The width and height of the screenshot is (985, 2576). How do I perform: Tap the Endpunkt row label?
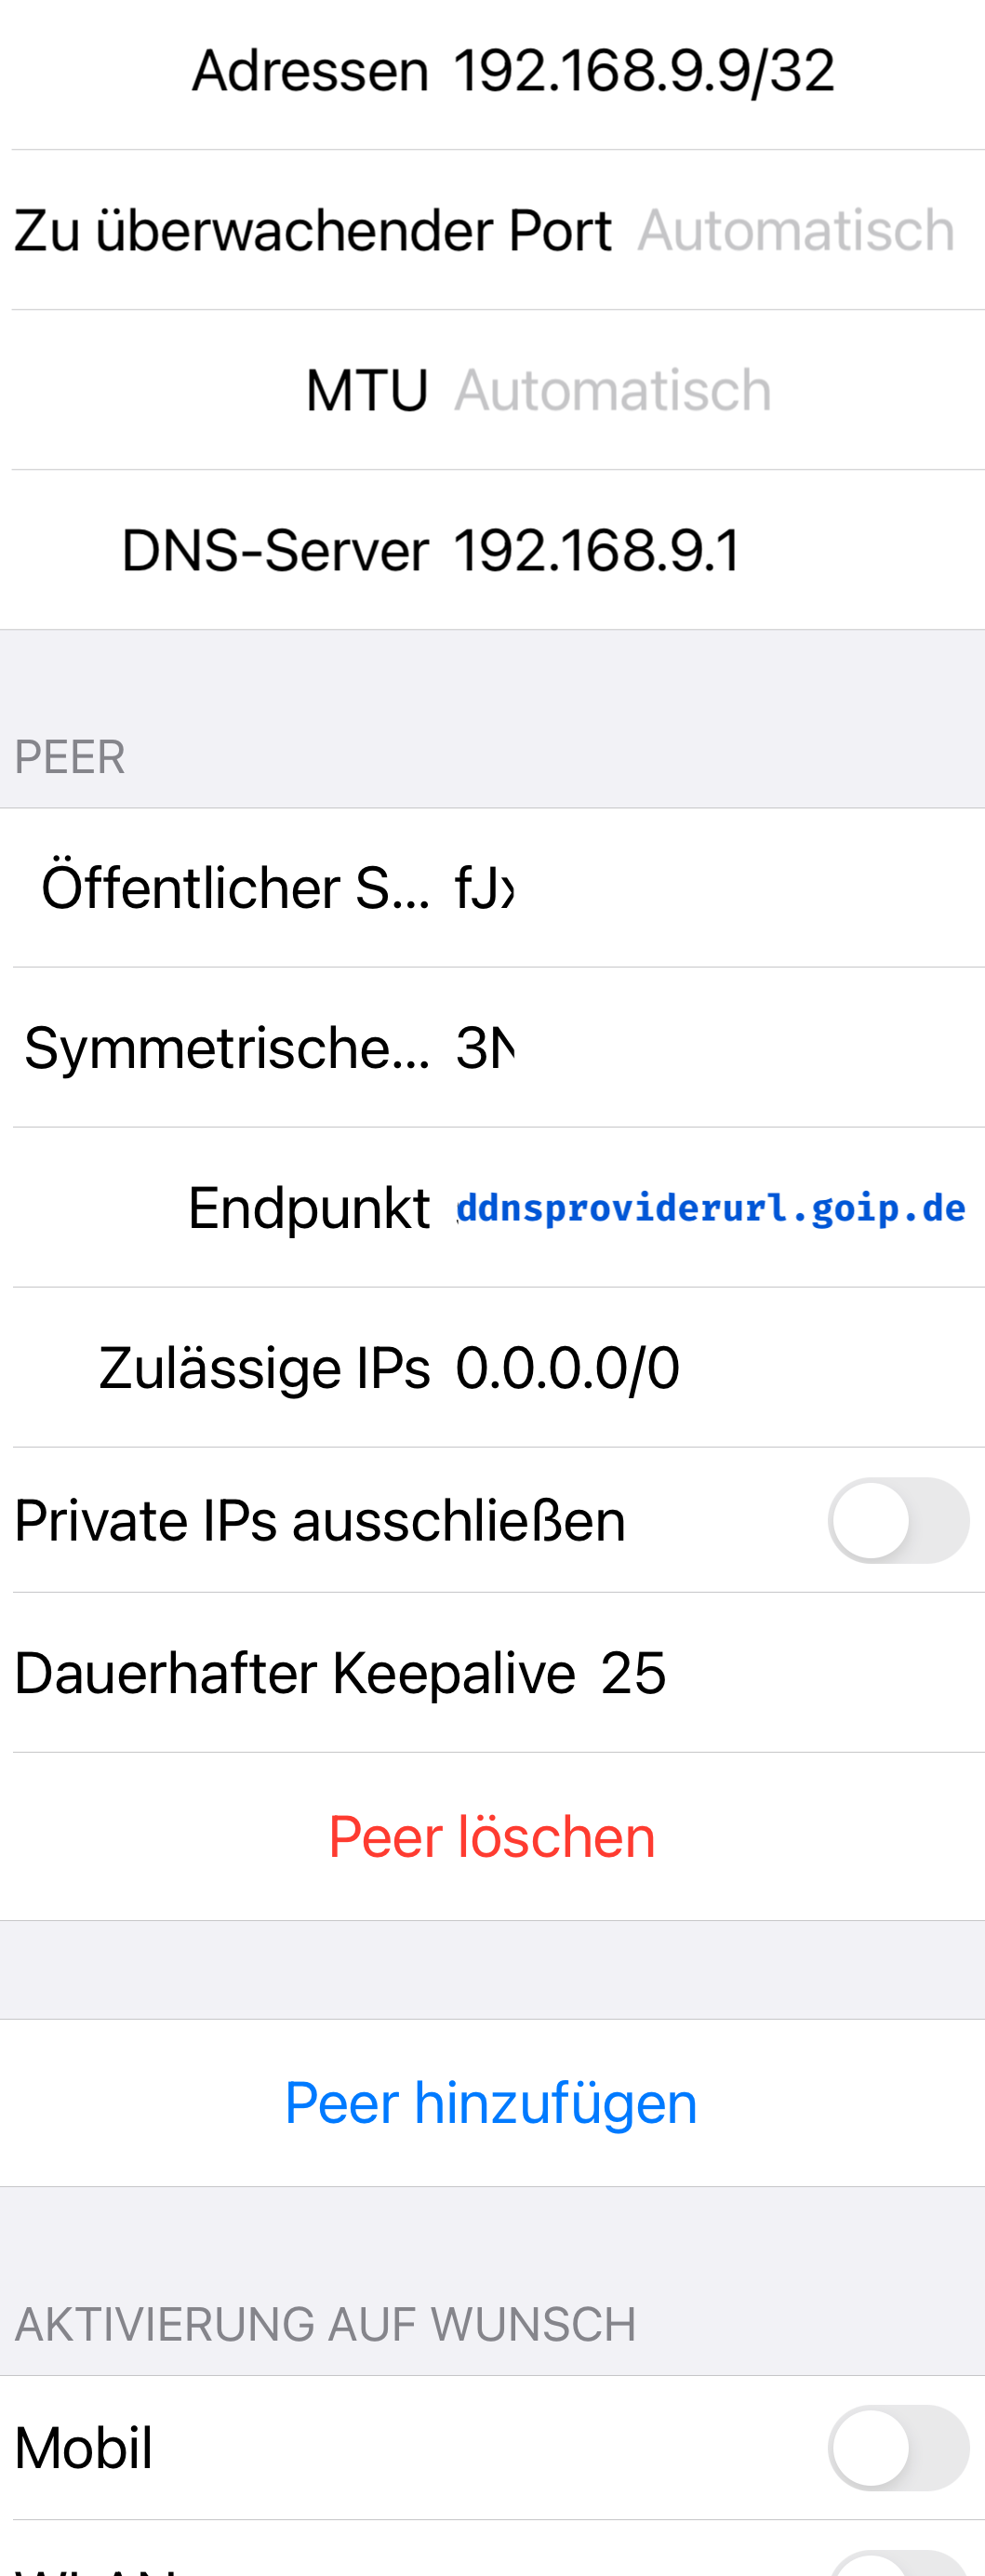coord(309,1208)
